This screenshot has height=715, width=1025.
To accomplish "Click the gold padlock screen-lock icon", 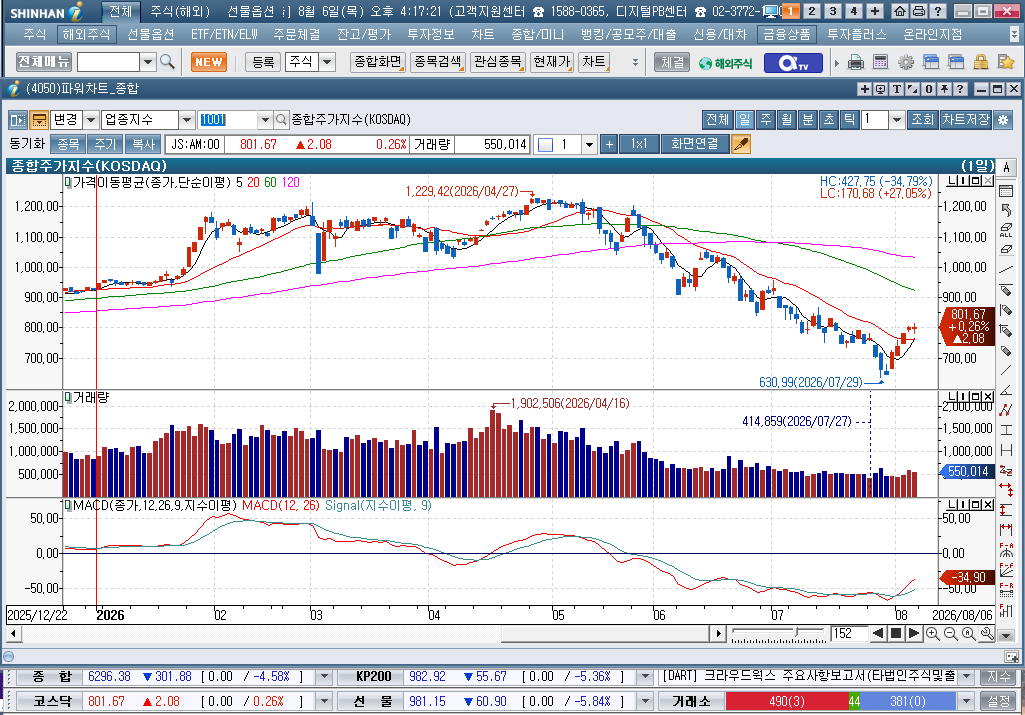I will click(x=981, y=62).
